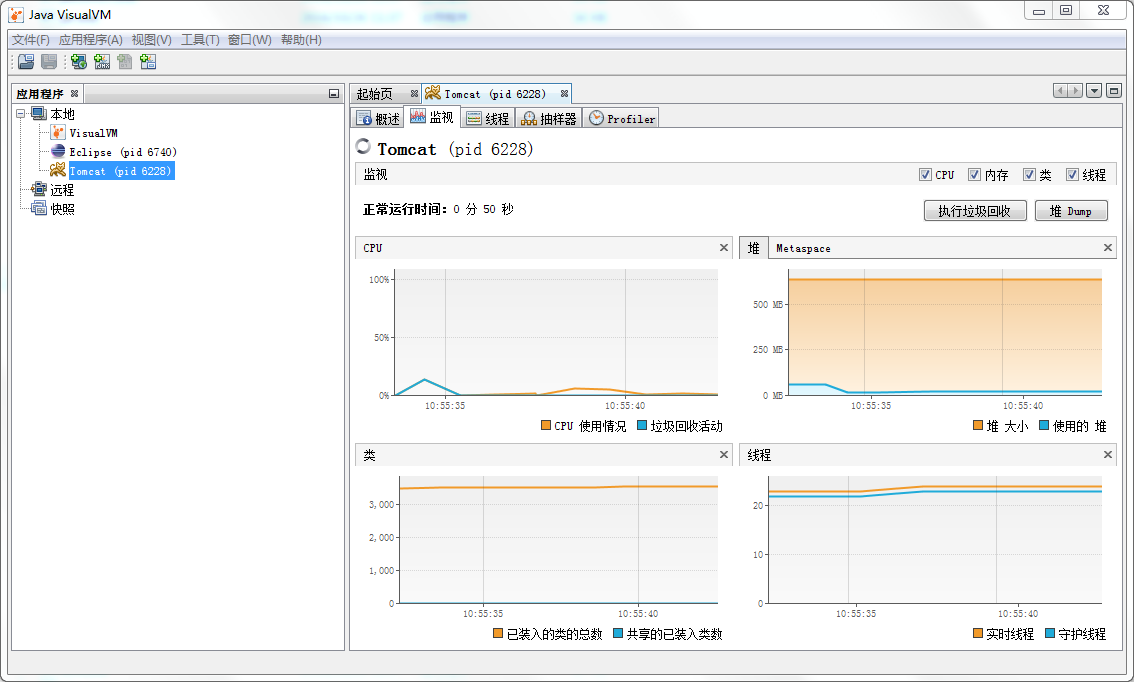Close the 类 chart panel
This screenshot has width=1134, height=682.
click(724, 454)
